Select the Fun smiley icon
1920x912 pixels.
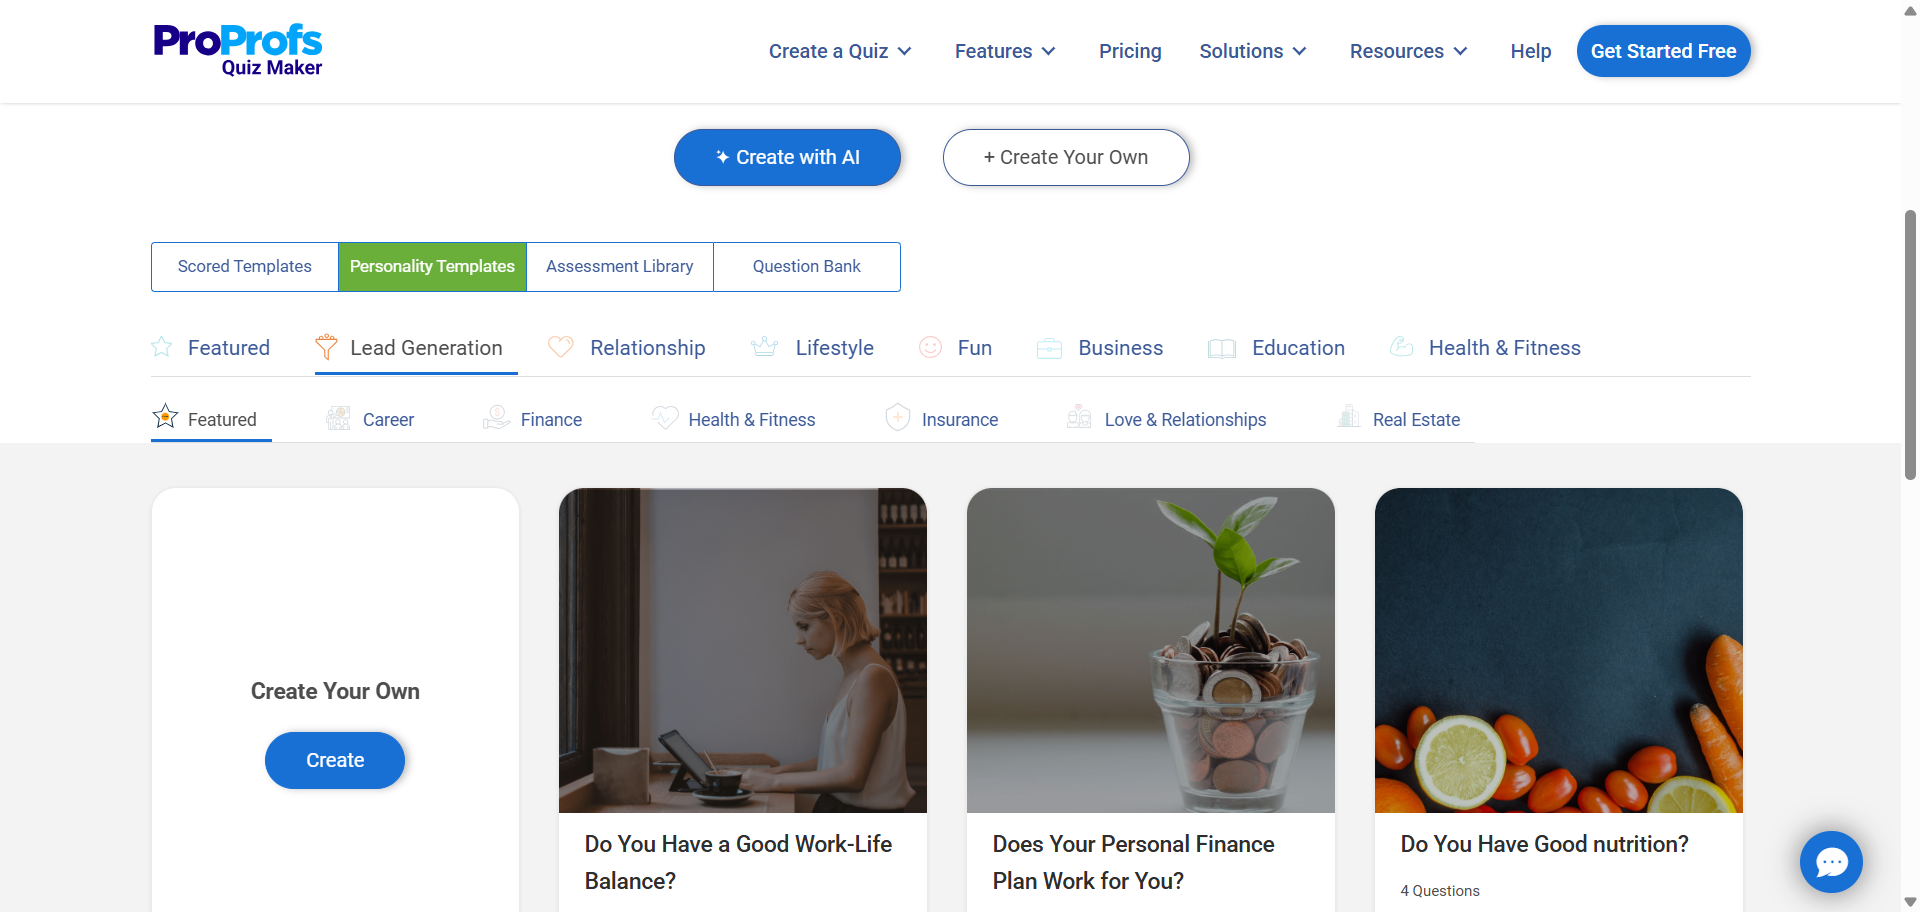point(931,347)
